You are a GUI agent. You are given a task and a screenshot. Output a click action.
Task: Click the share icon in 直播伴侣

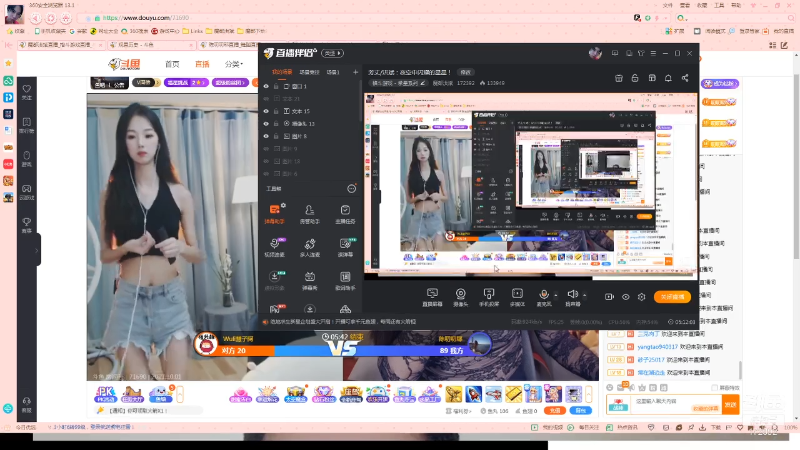685,78
